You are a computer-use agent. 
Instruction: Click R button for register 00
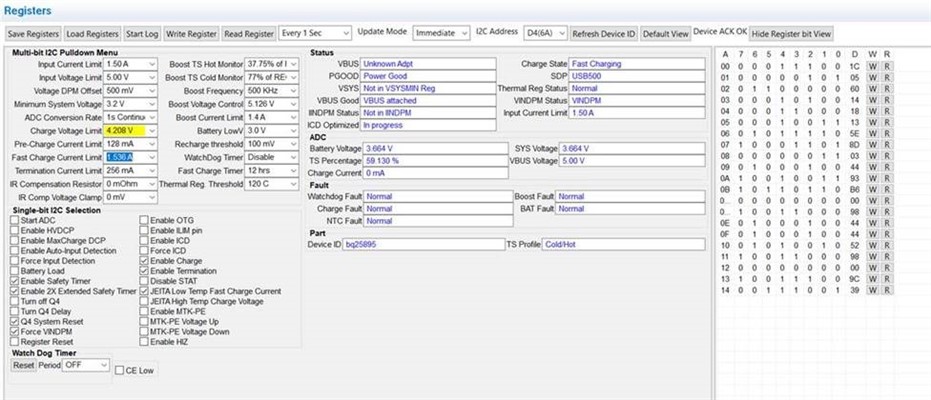pos(886,66)
